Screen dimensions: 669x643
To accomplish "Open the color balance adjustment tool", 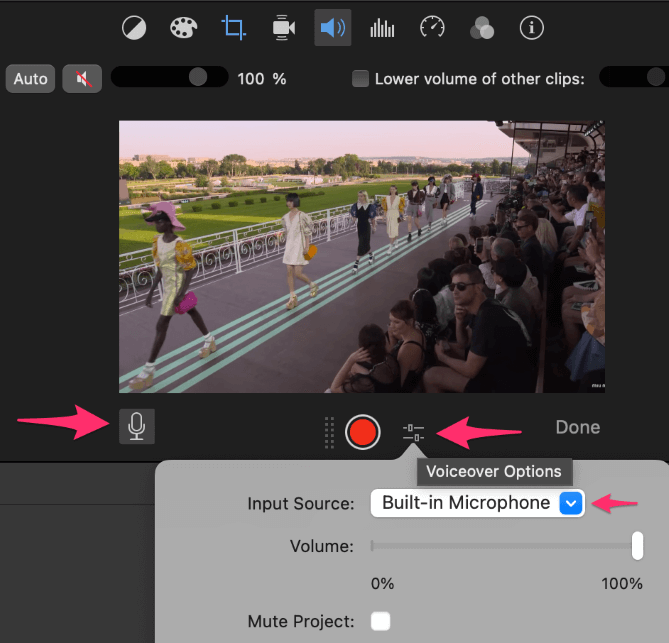I will [134, 27].
